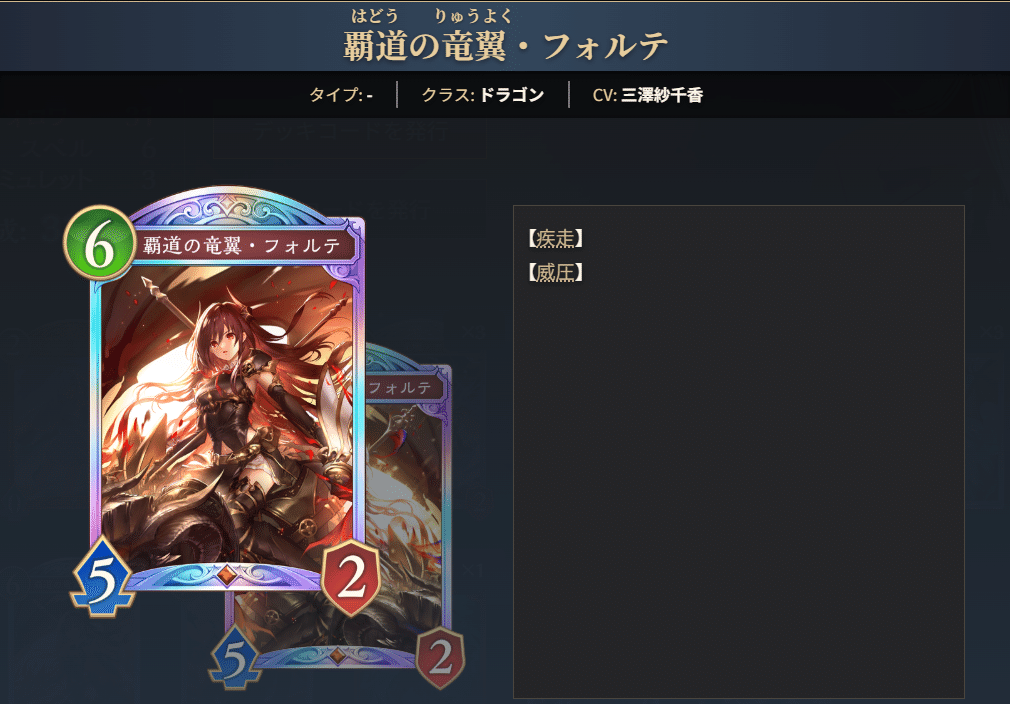Open the 威圧 keyword link
The image size is (1010, 704).
[555, 272]
